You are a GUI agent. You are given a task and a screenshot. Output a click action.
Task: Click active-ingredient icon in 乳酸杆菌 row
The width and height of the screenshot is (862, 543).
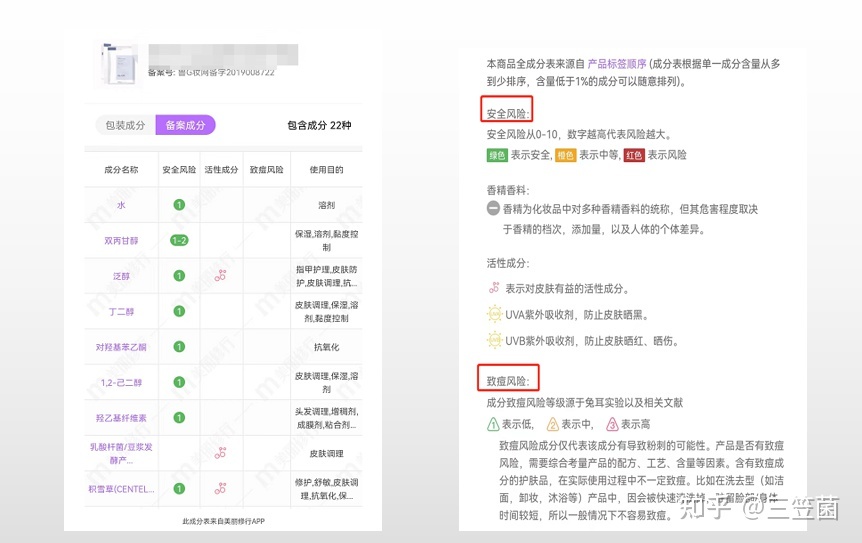click(220, 453)
